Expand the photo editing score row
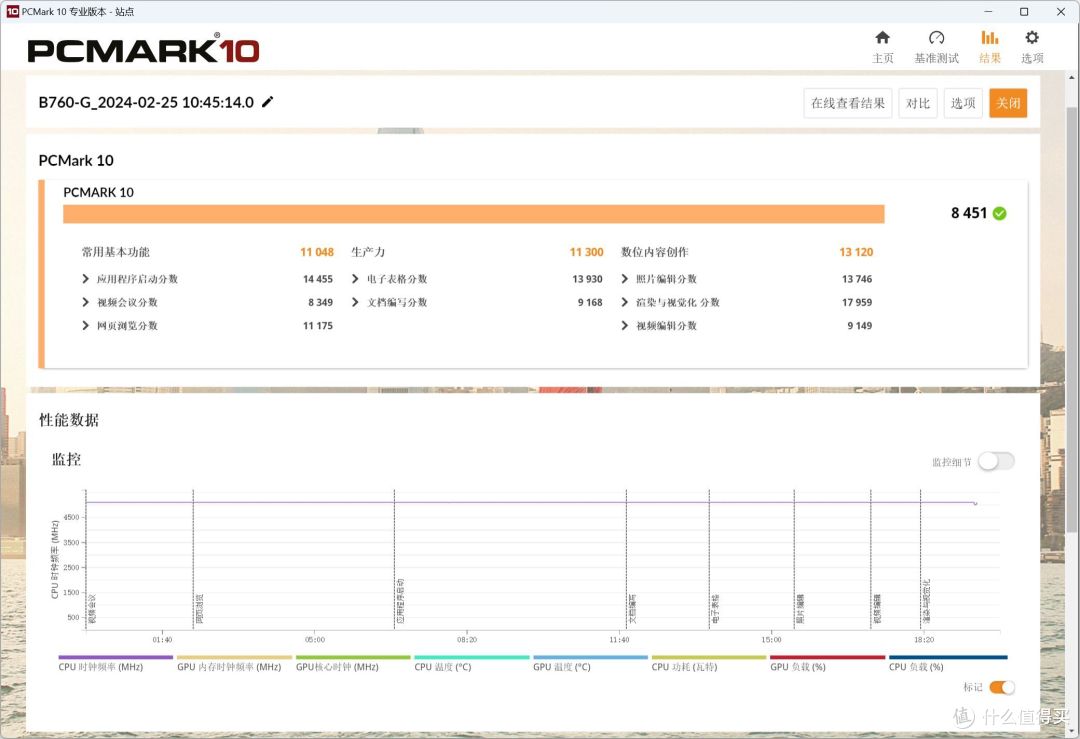 [x=625, y=279]
